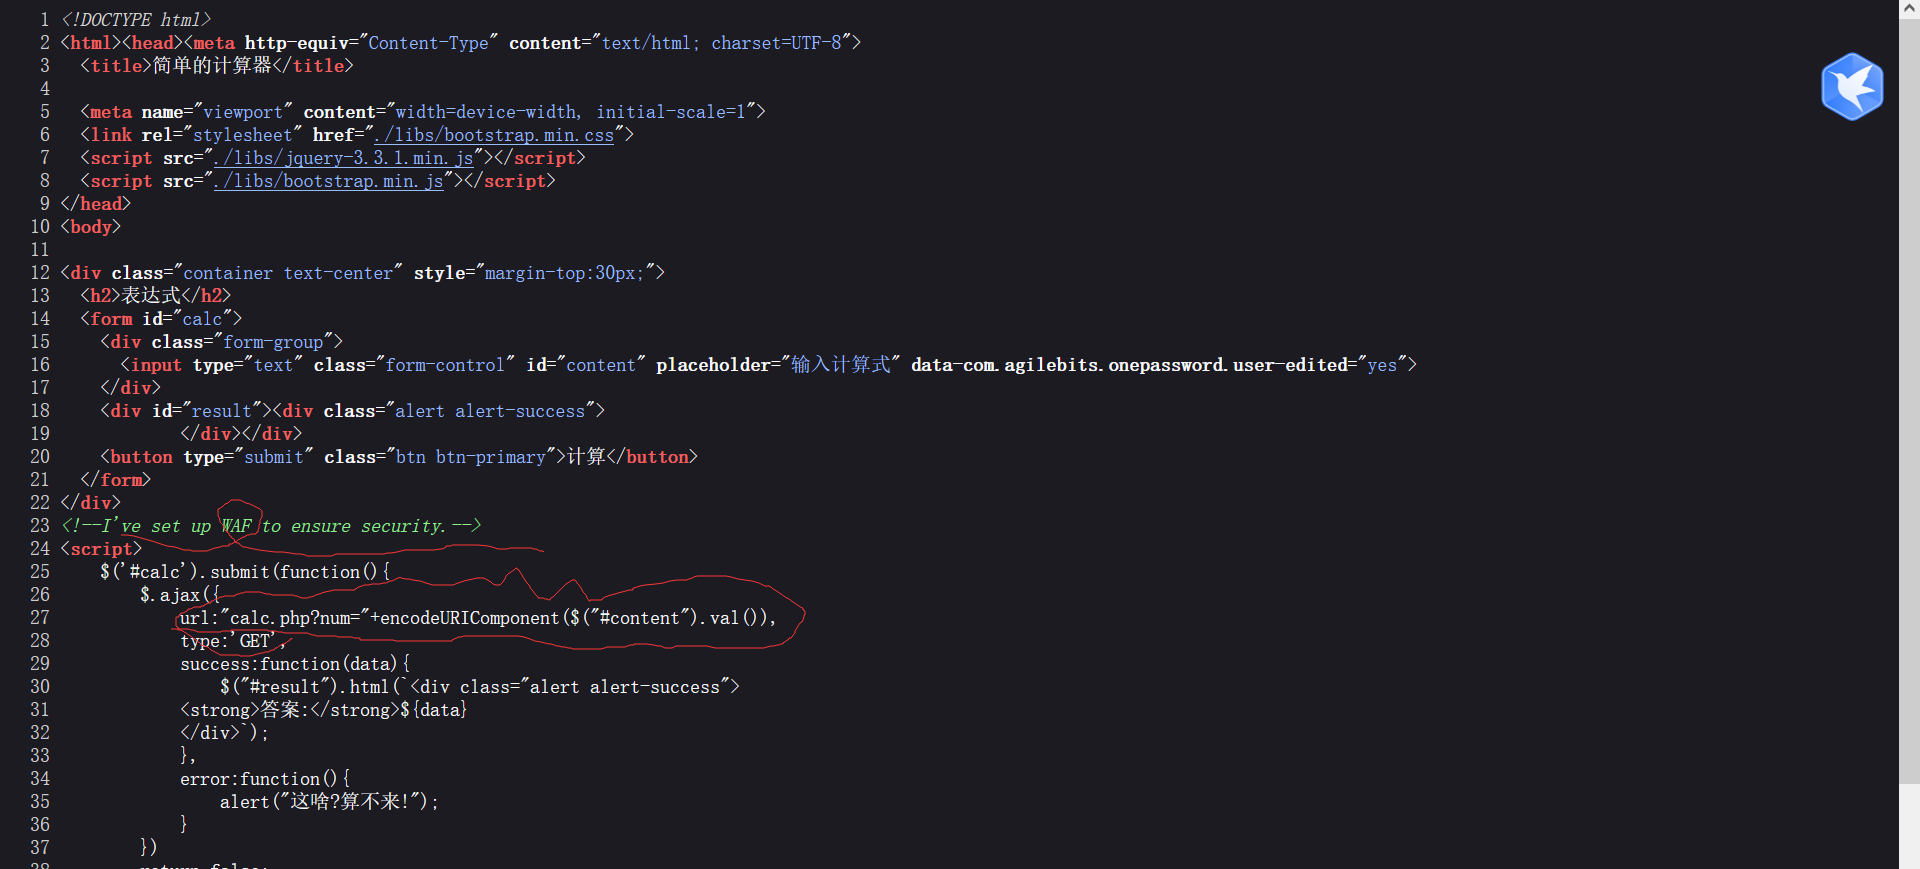The width and height of the screenshot is (1920, 869).
Task: Click the alert text 这啥?算不来!
Action: pos(349,802)
